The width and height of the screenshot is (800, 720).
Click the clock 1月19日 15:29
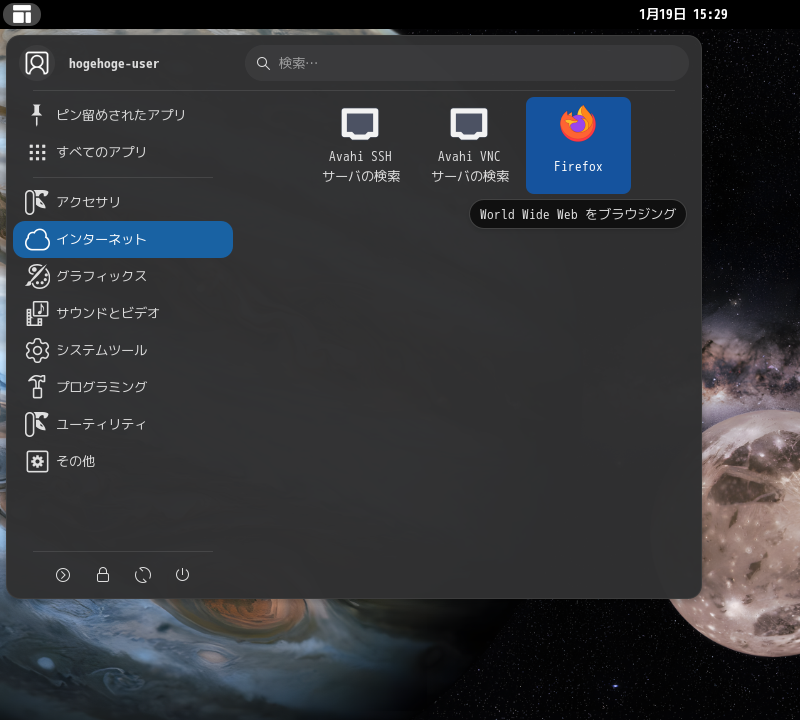[683, 14]
